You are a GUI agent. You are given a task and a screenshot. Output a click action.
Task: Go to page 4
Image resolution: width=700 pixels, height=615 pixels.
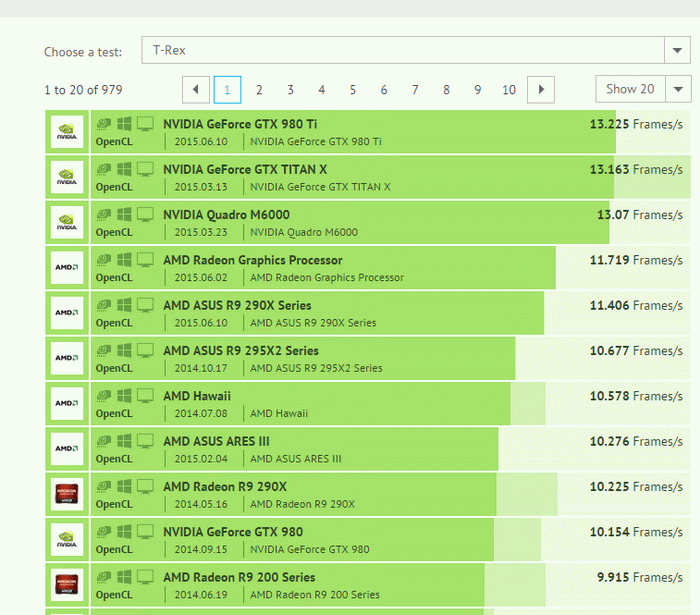tap(321, 90)
